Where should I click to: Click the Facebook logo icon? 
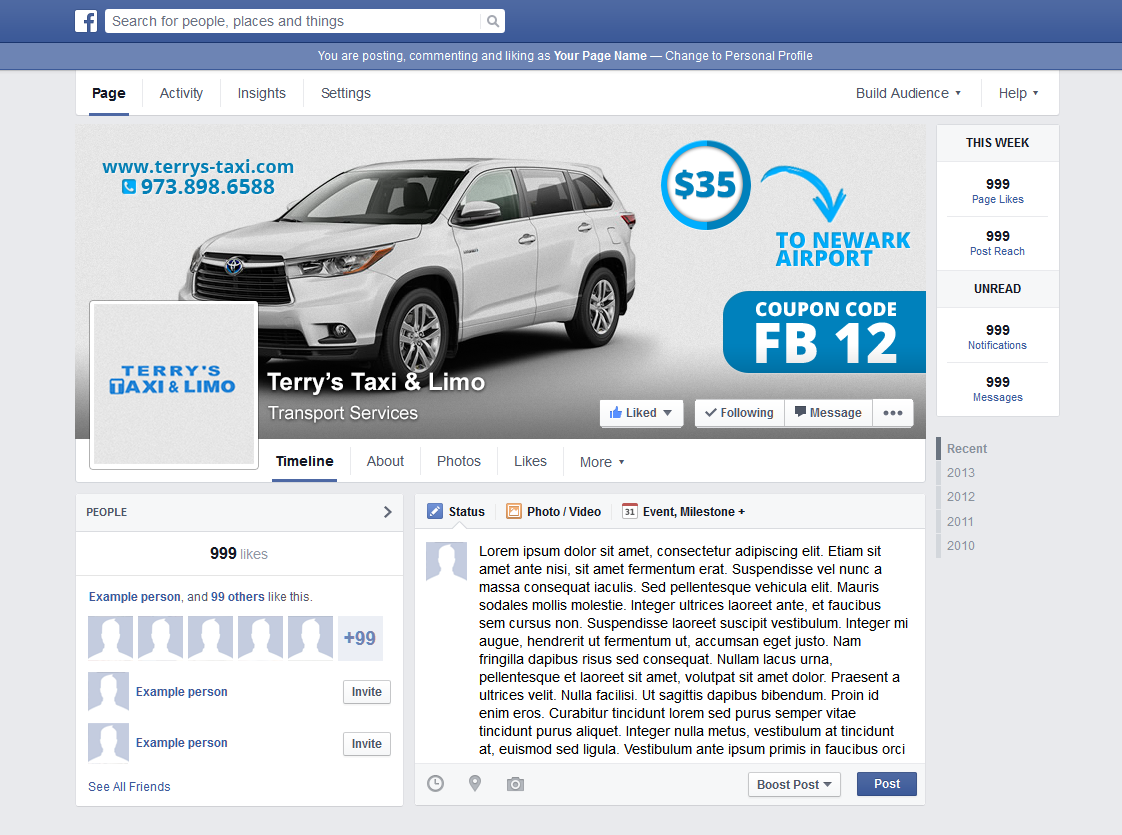tap(86, 21)
